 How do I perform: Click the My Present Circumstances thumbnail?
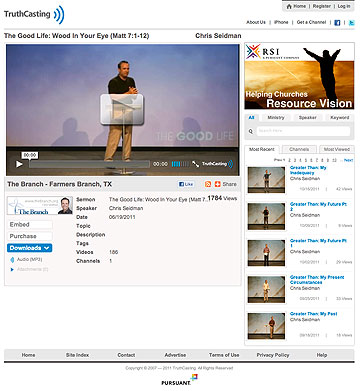click(x=266, y=290)
